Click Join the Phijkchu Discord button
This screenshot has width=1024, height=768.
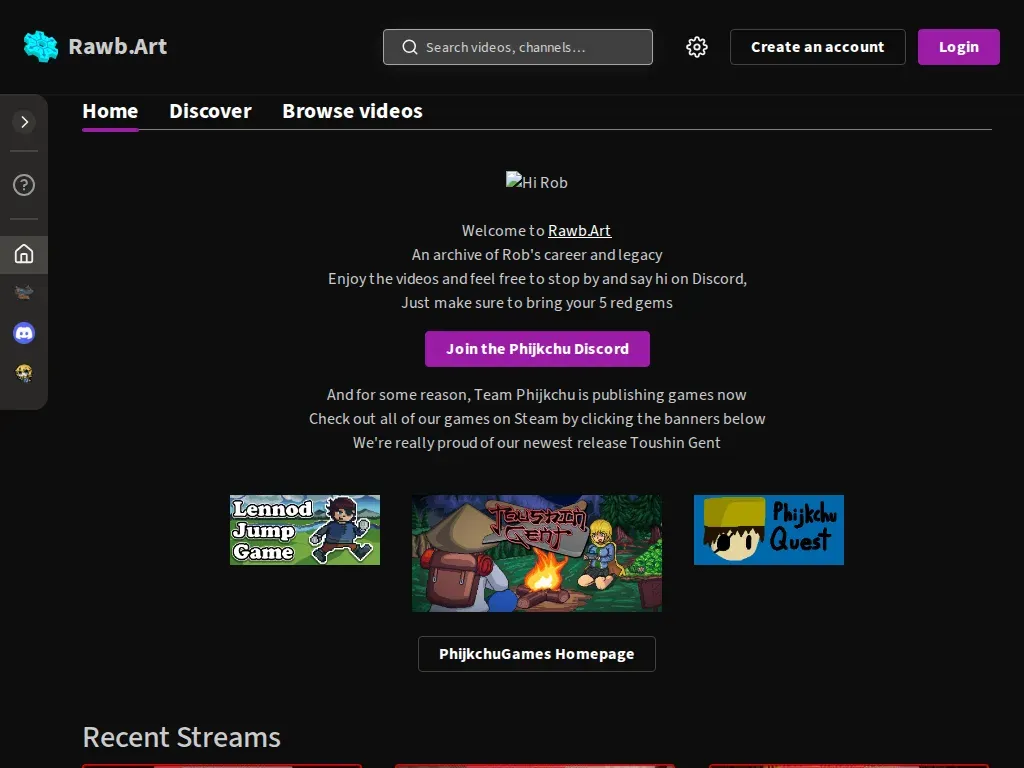coord(537,349)
